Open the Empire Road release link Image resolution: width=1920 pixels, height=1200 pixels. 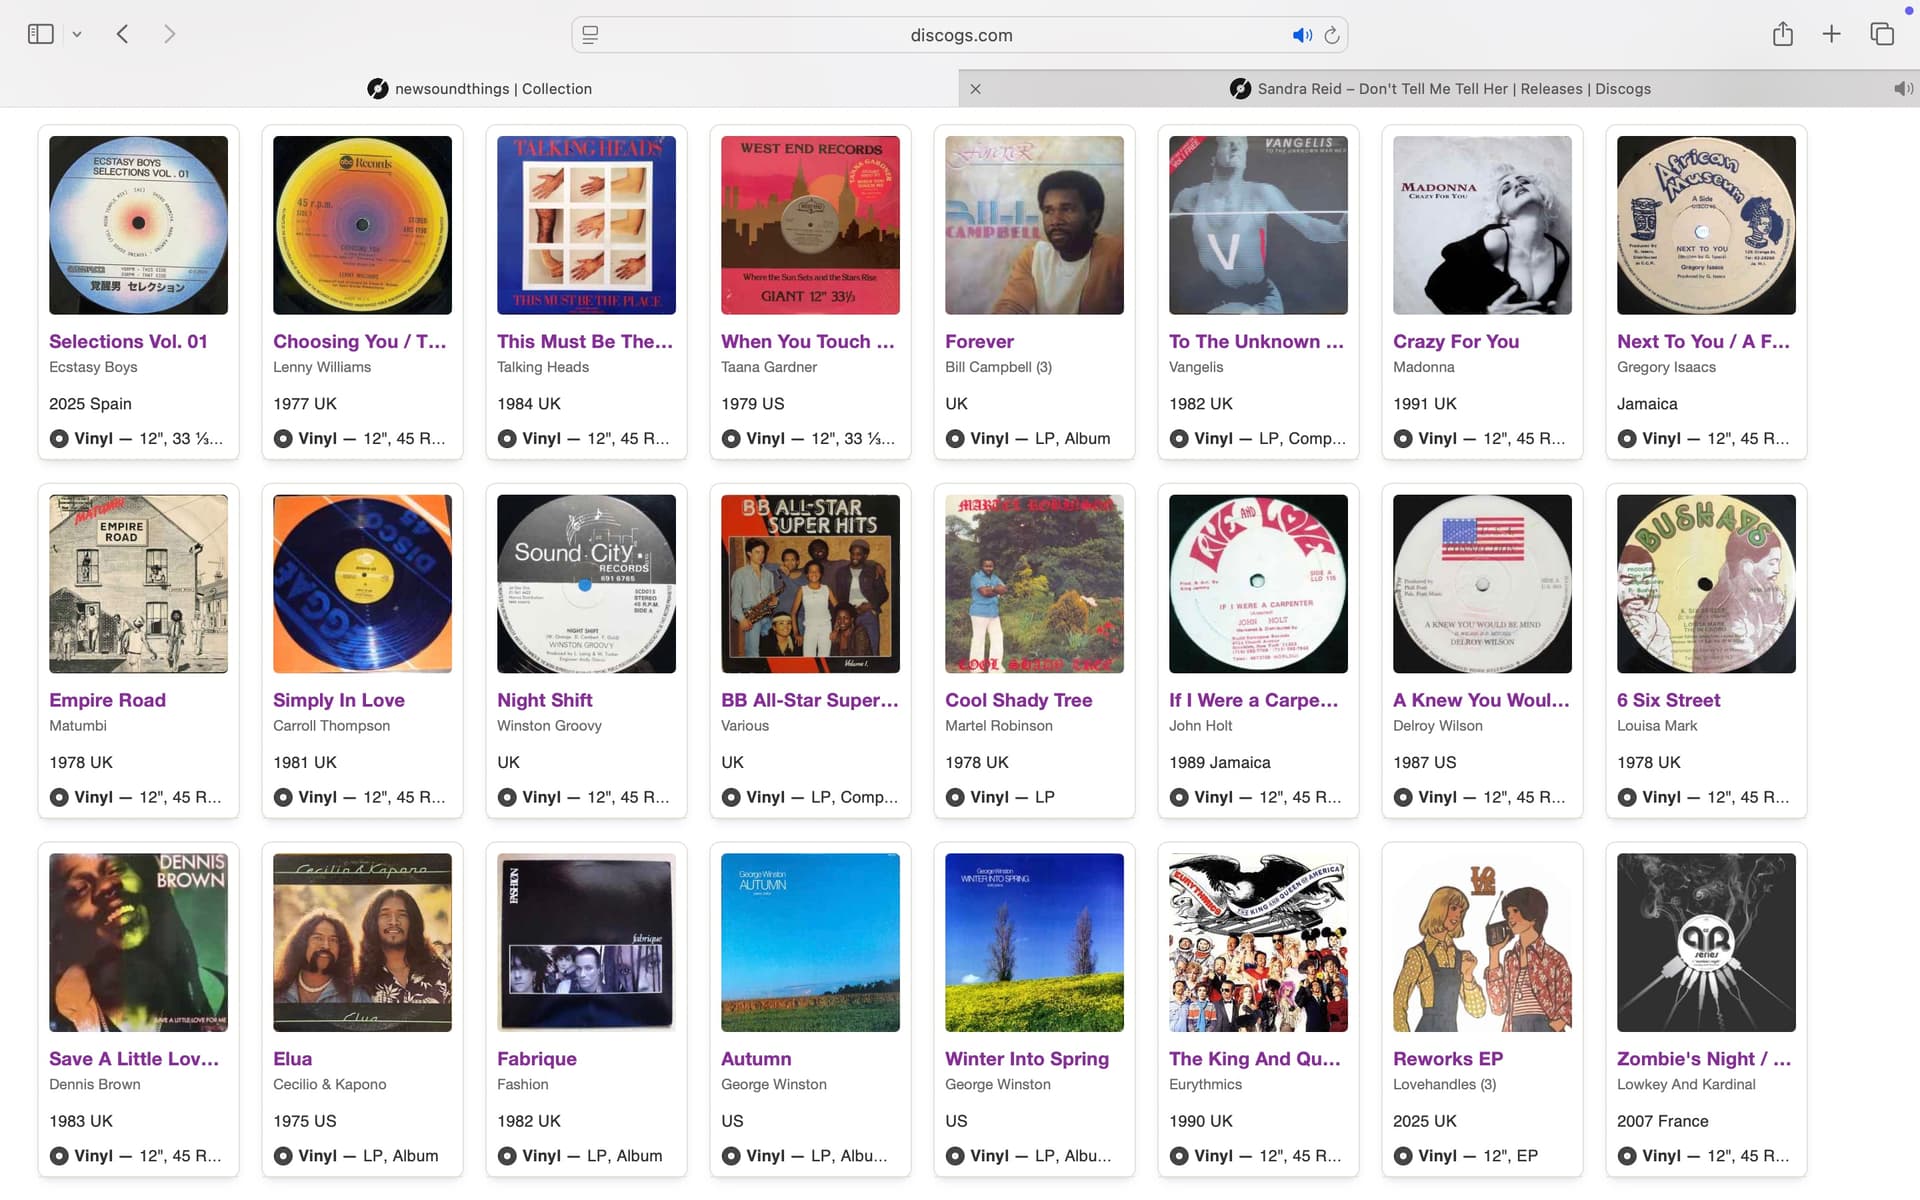[107, 700]
